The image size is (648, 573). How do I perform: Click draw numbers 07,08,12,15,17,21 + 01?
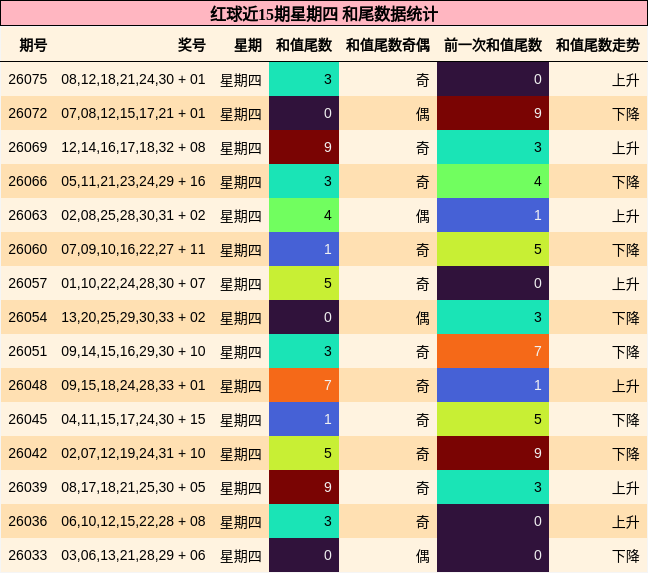(133, 113)
